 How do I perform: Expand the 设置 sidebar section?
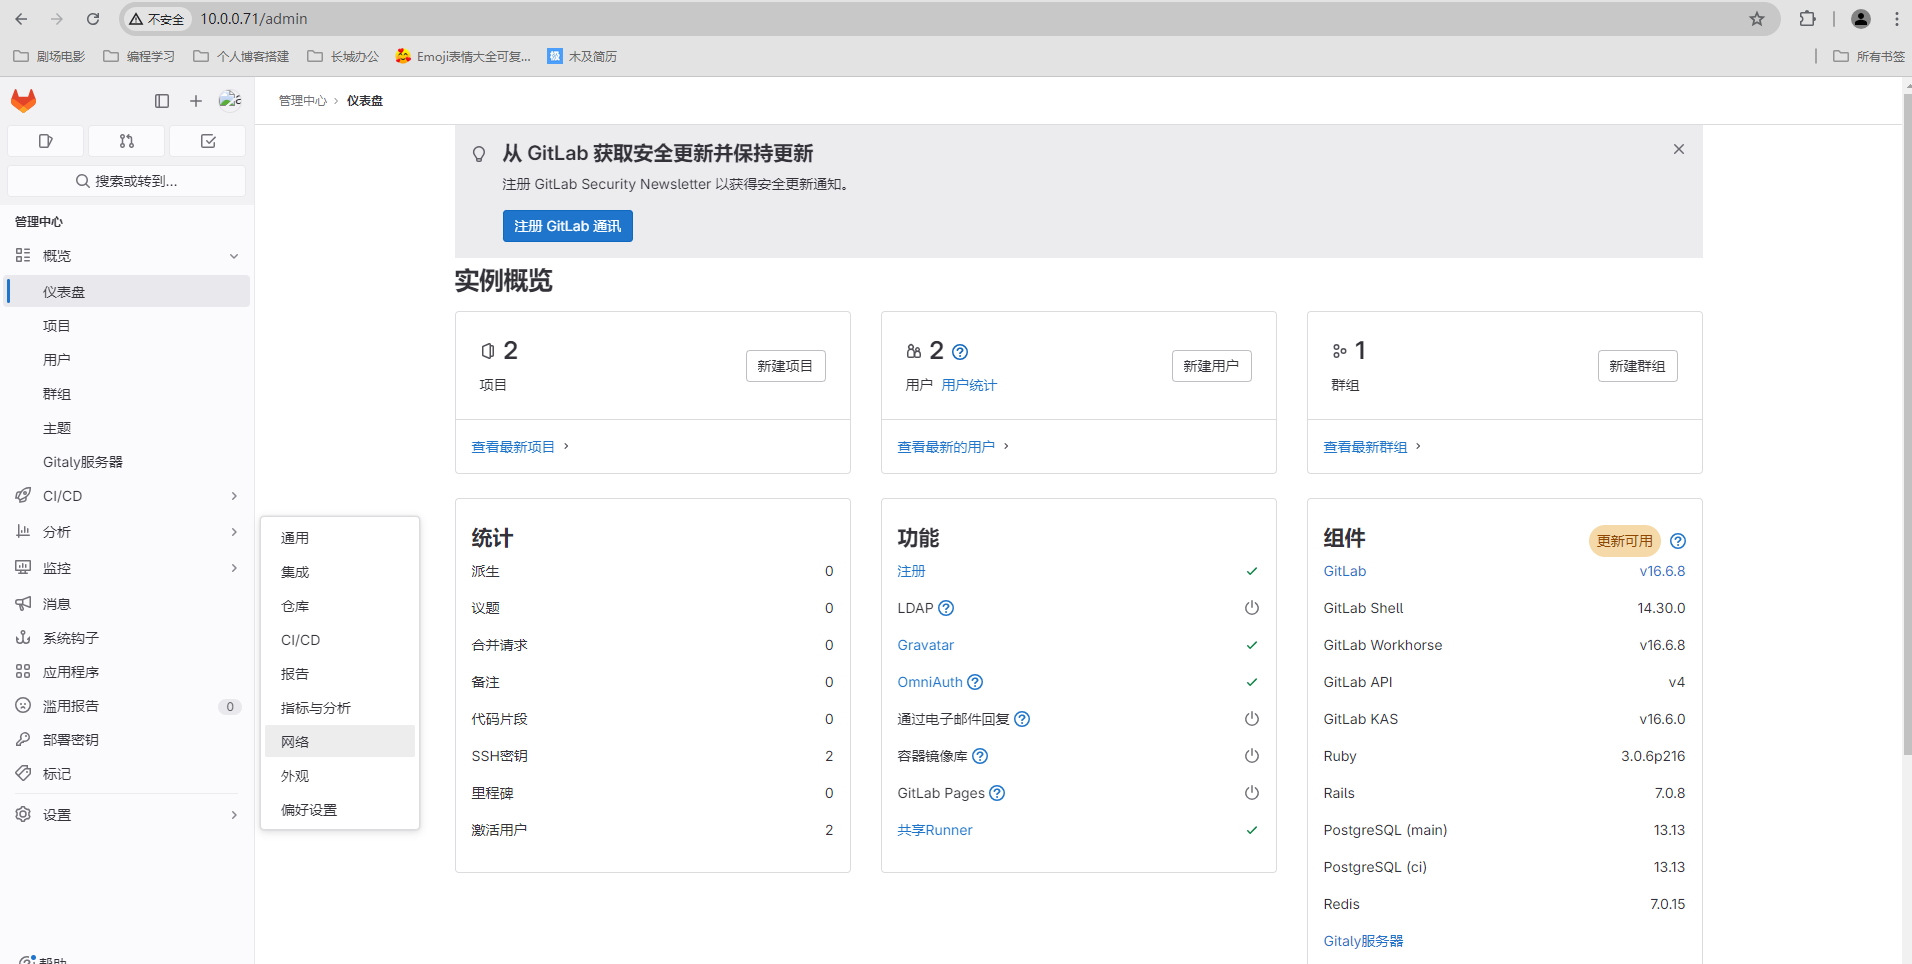[127, 815]
